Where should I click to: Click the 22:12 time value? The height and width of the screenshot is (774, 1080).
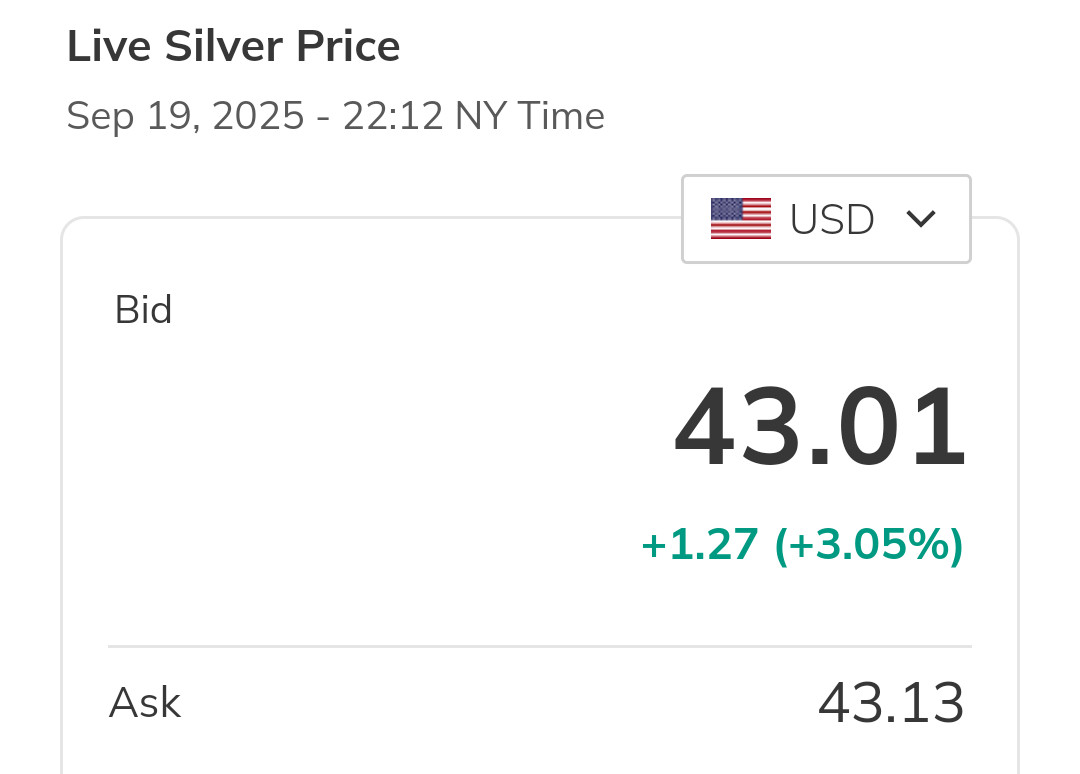coord(392,117)
